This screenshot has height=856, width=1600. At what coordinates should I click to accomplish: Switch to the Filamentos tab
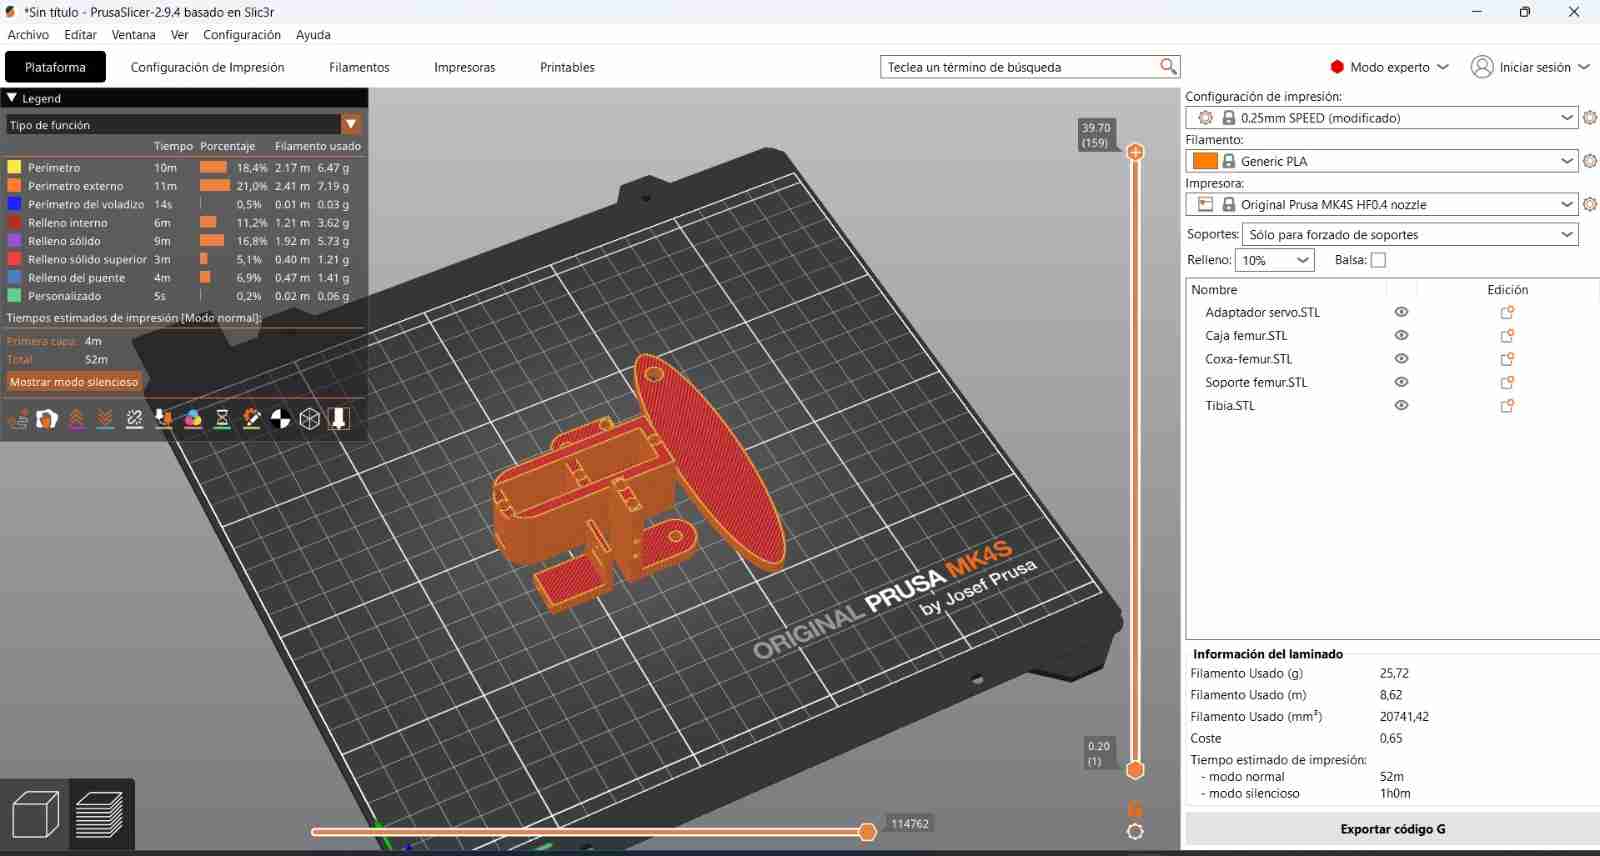point(359,67)
